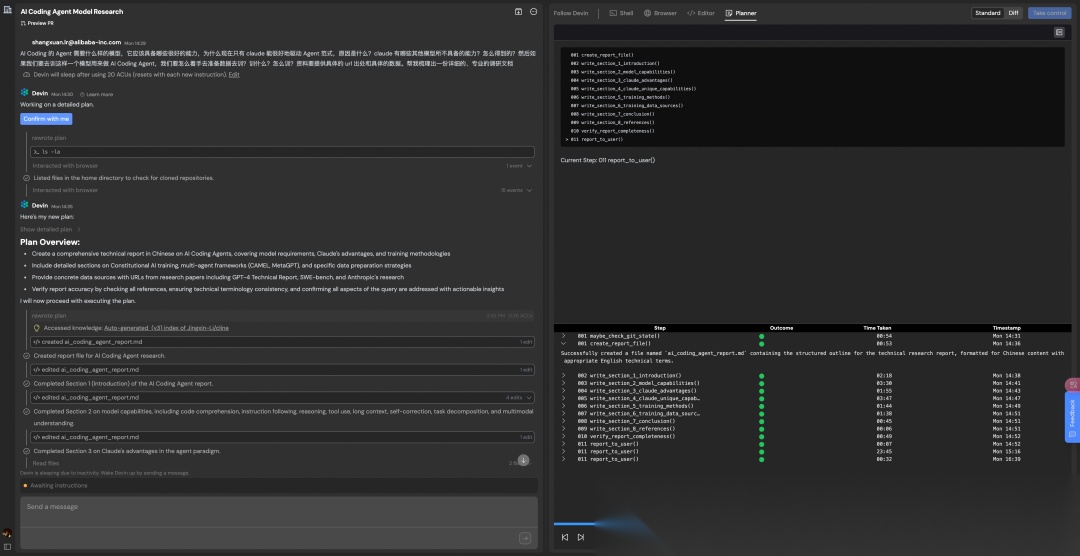The width and height of the screenshot is (1080, 556).
Task: Open the 'created ai_coding_agent_report.md' file block
Action: (x=282, y=342)
